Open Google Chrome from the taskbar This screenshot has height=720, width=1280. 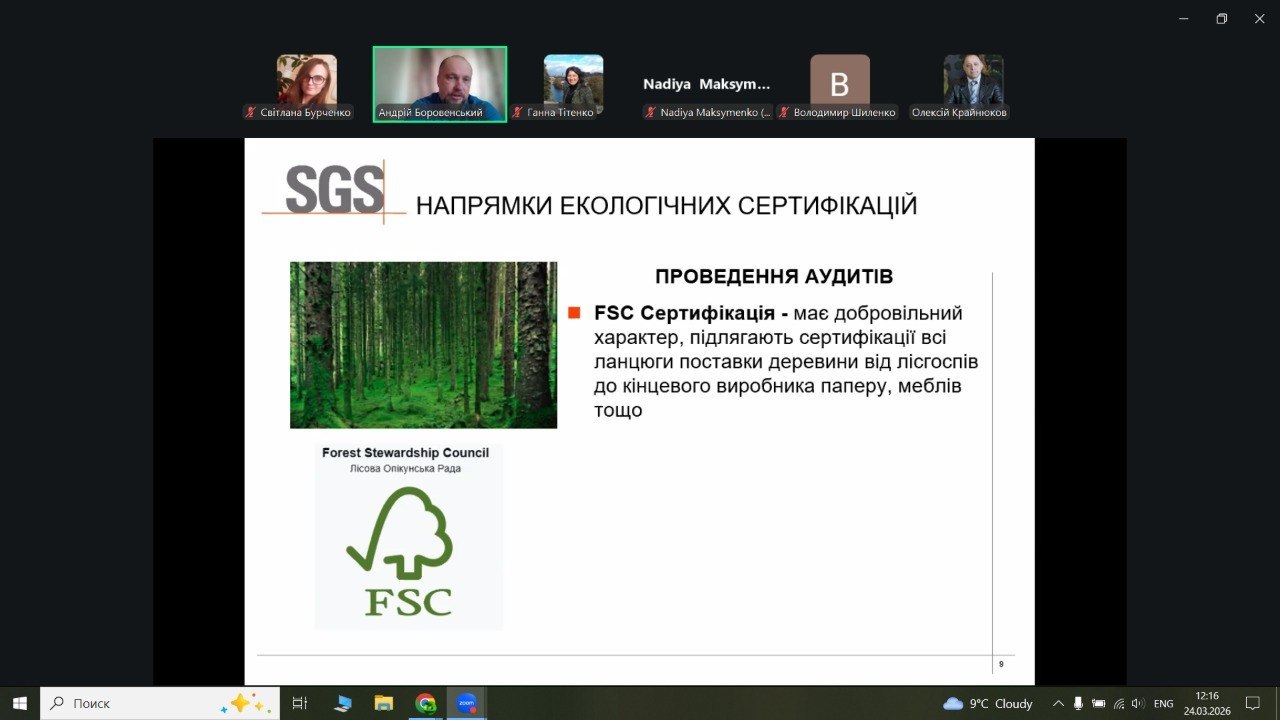(425, 703)
